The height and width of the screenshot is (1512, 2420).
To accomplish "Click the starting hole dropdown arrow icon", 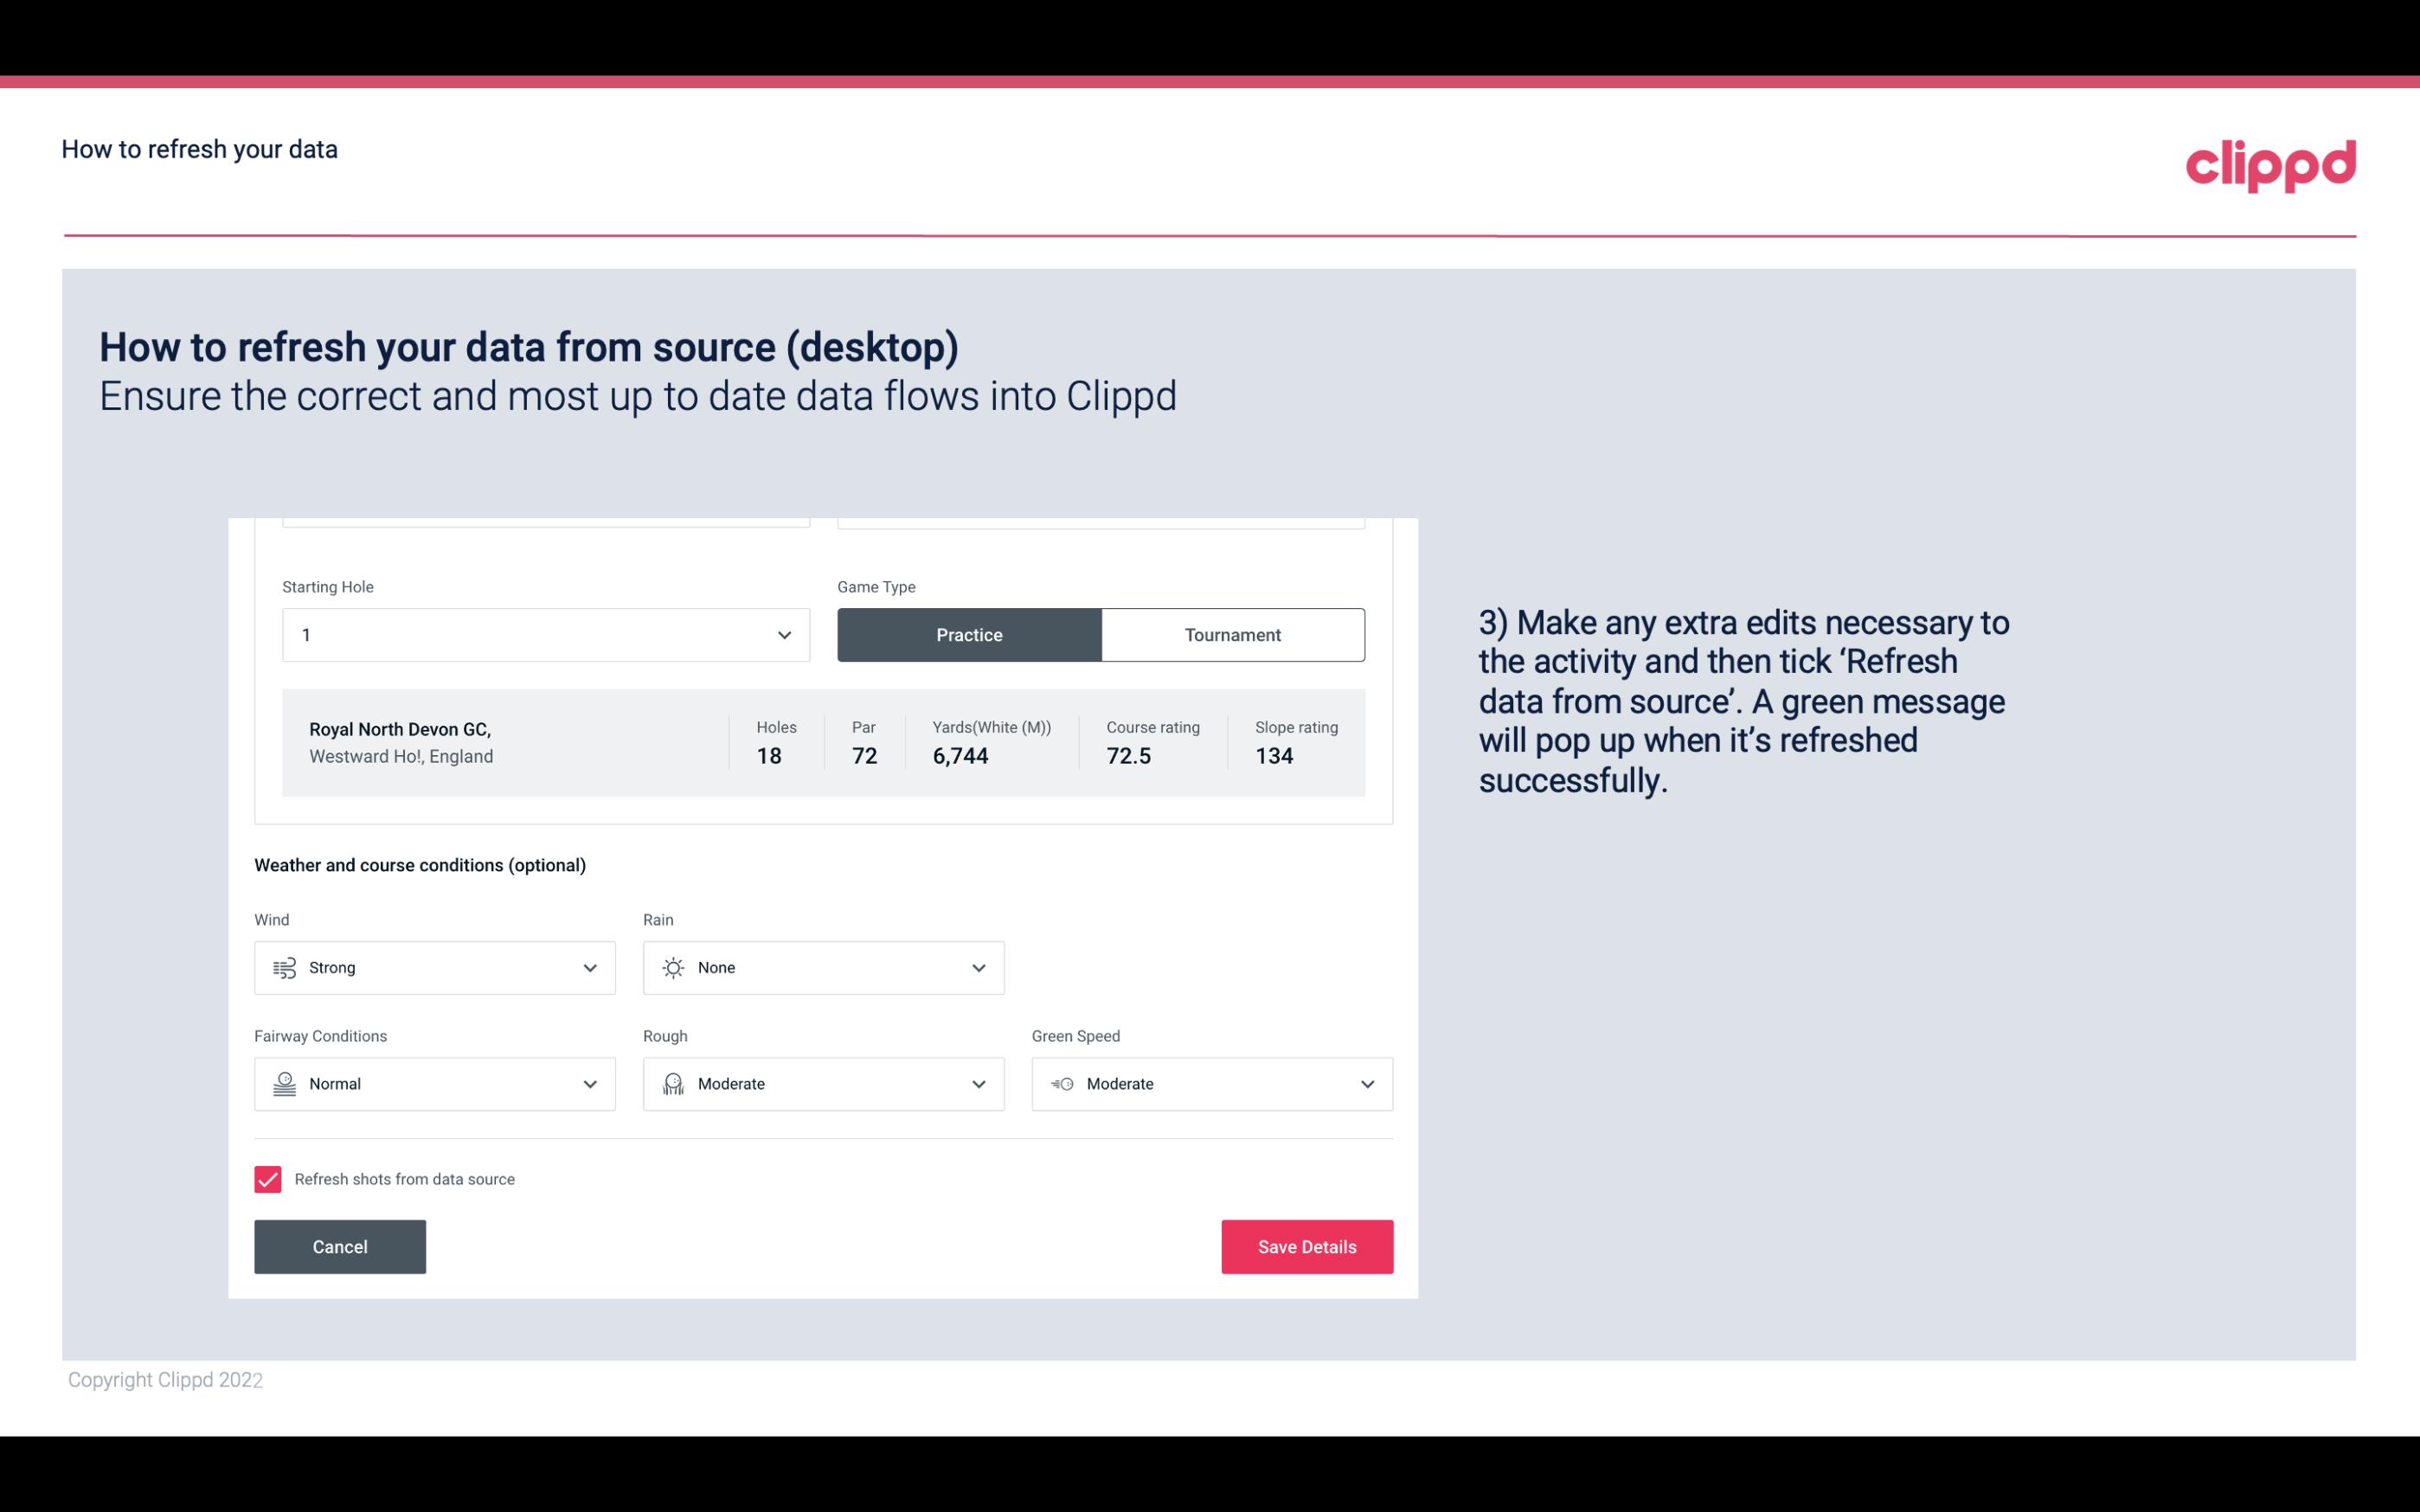I will click(782, 632).
